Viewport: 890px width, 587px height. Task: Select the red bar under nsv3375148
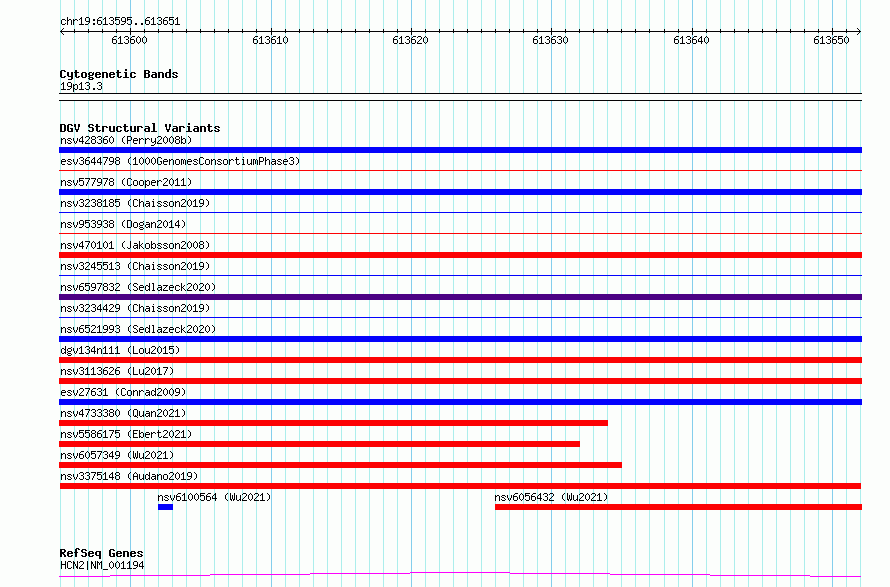460,486
